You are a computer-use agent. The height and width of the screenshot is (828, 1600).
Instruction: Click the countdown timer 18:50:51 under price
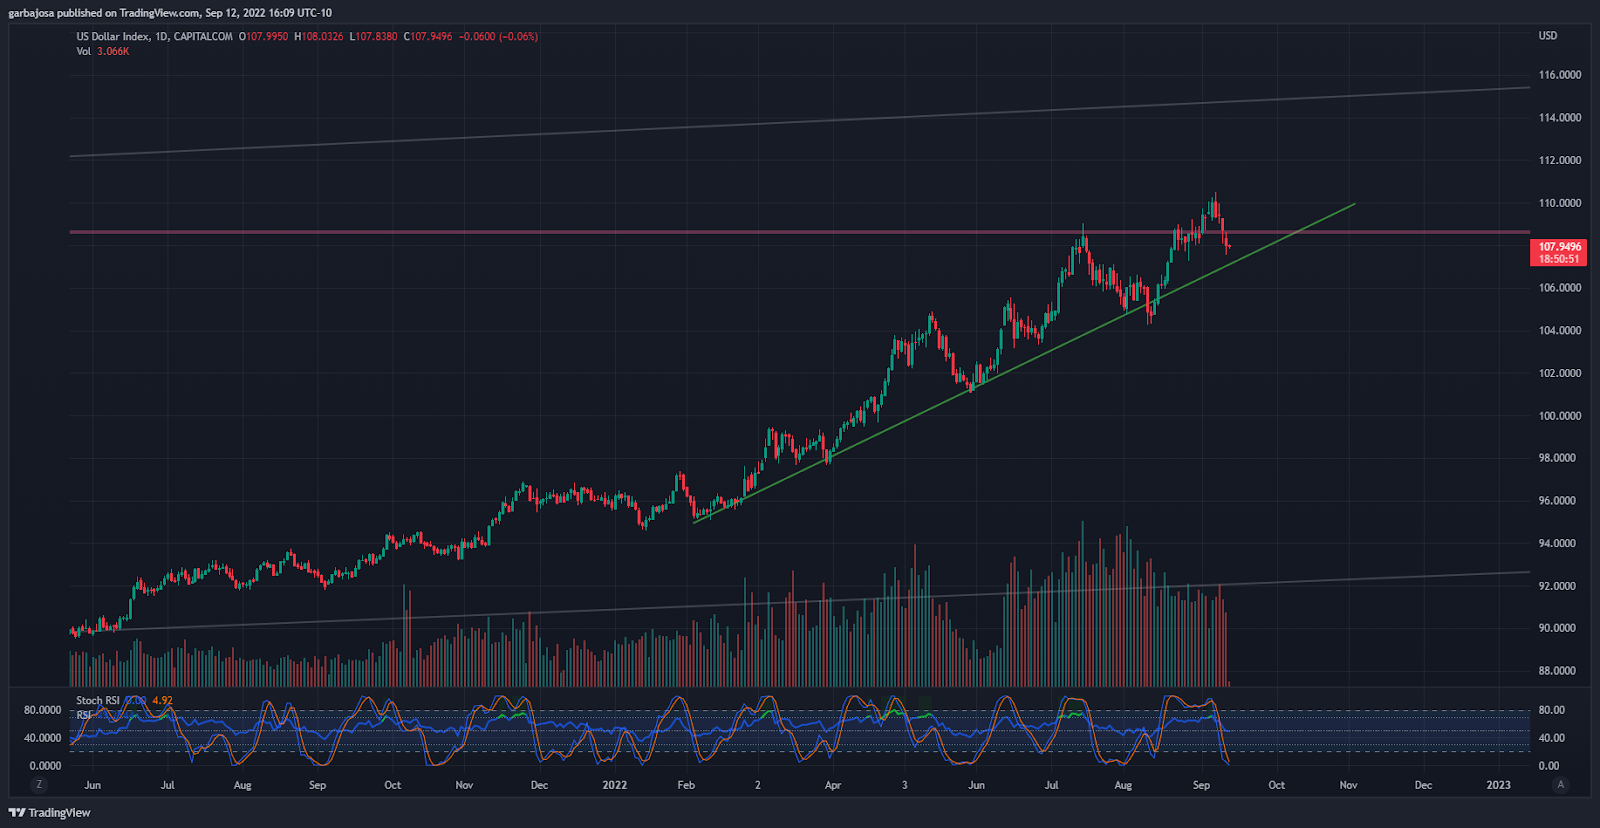click(x=1559, y=259)
